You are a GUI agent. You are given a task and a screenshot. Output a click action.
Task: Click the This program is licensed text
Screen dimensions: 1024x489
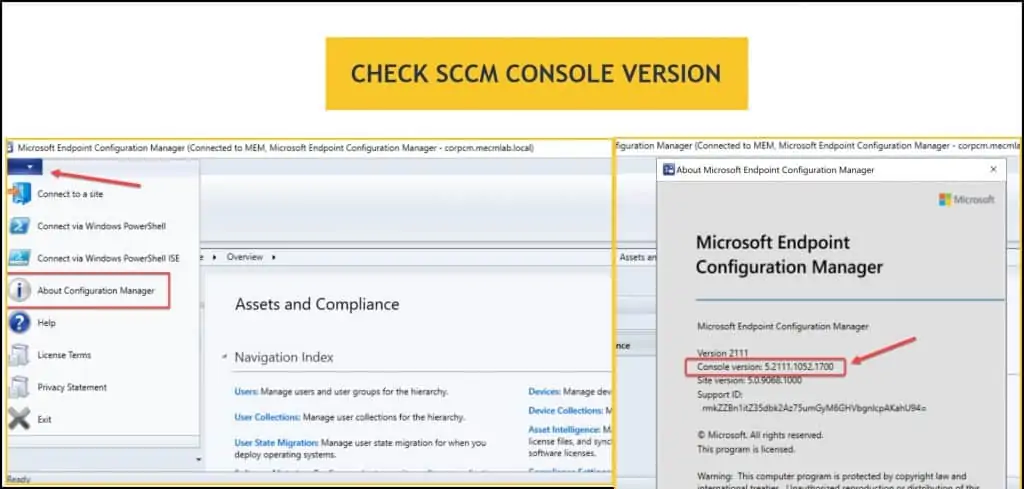point(746,449)
